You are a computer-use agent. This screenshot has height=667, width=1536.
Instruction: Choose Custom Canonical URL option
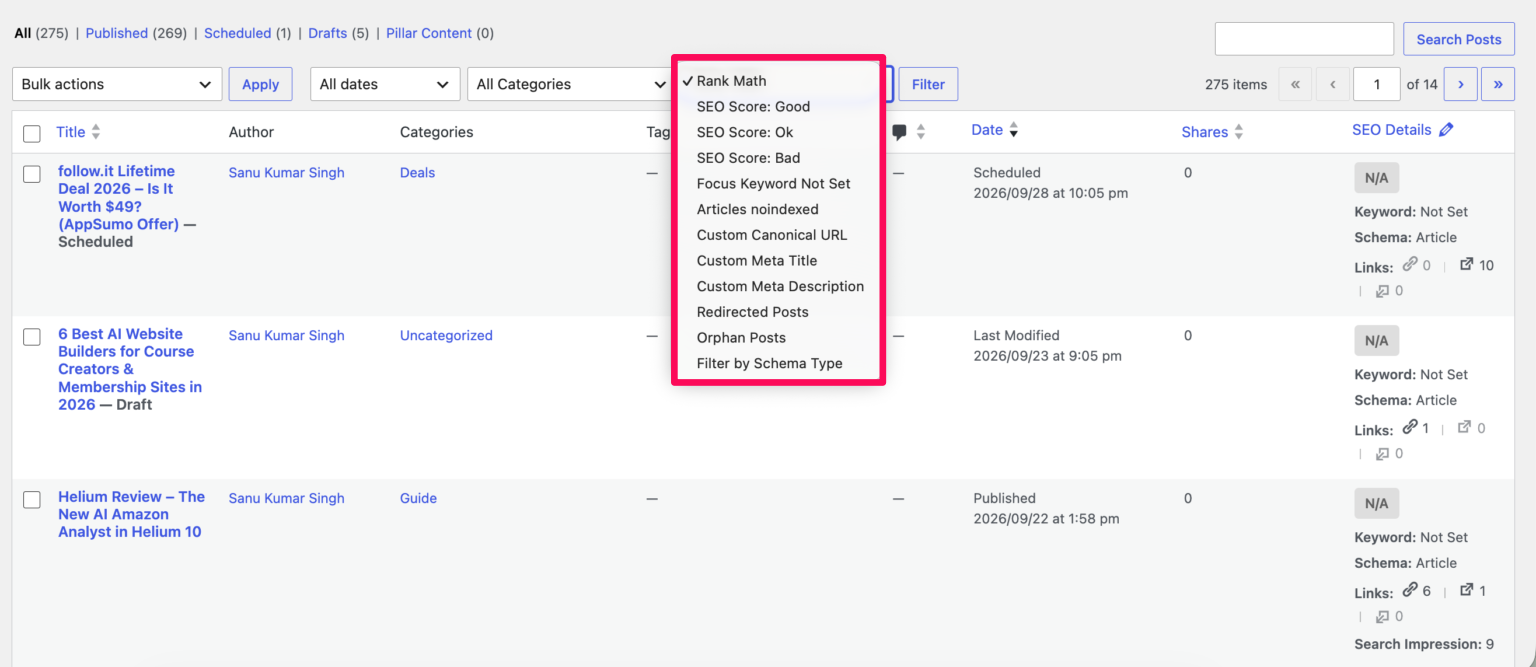pos(778,235)
